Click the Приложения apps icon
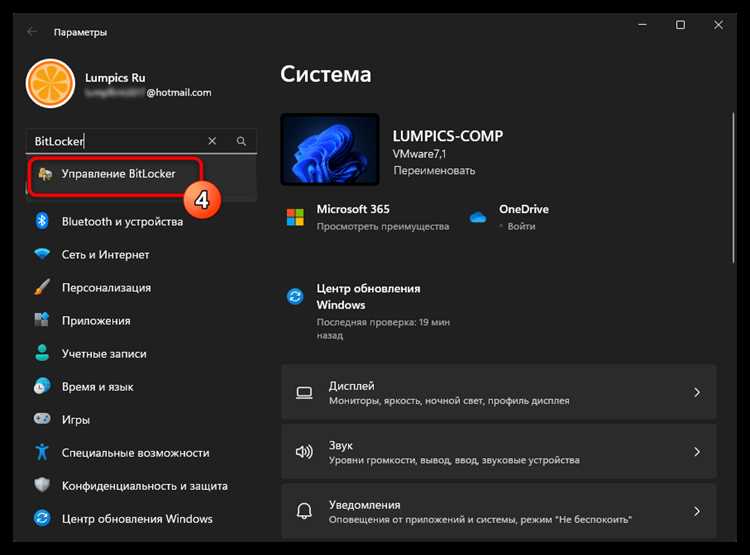The height and width of the screenshot is (555, 750). 42,320
